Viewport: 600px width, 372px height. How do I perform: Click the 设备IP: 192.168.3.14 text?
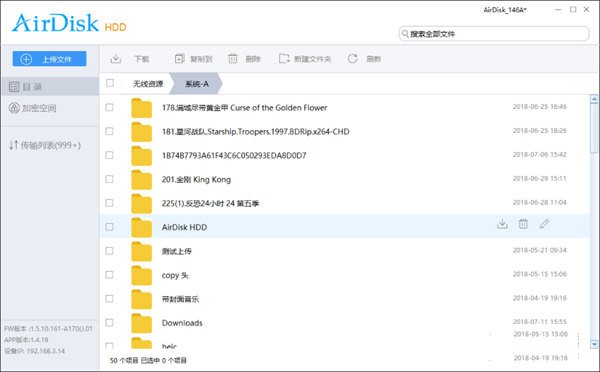34,351
